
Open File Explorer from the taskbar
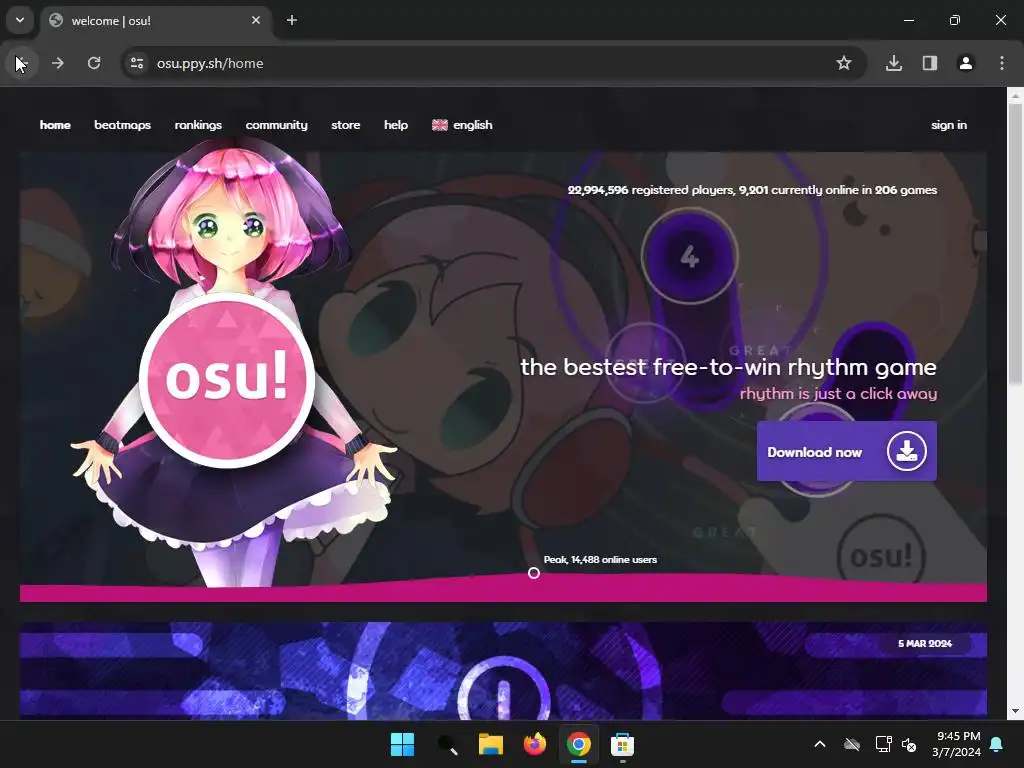(490, 744)
